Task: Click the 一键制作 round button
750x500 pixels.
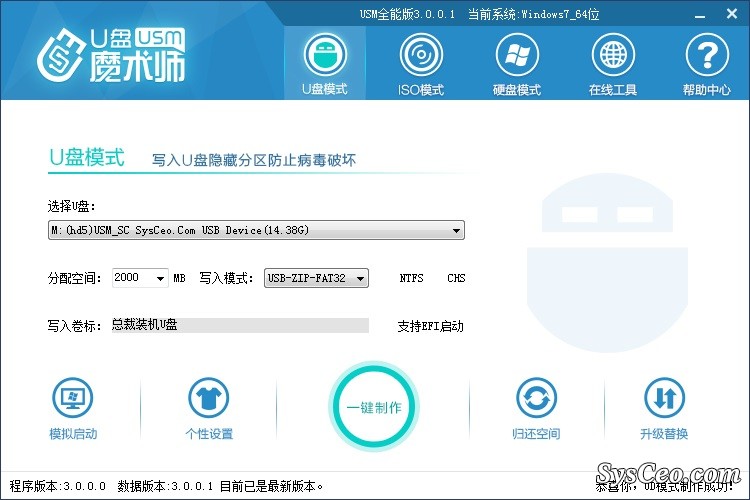Action: (x=374, y=407)
